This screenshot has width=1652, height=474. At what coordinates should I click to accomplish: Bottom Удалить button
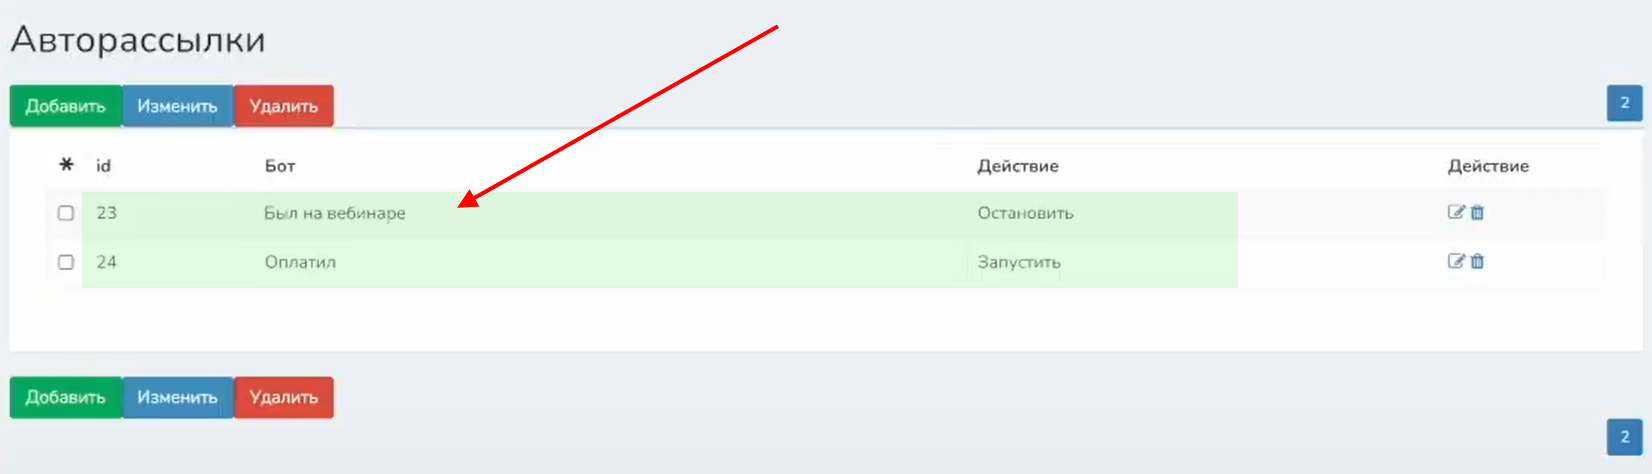(284, 397)
